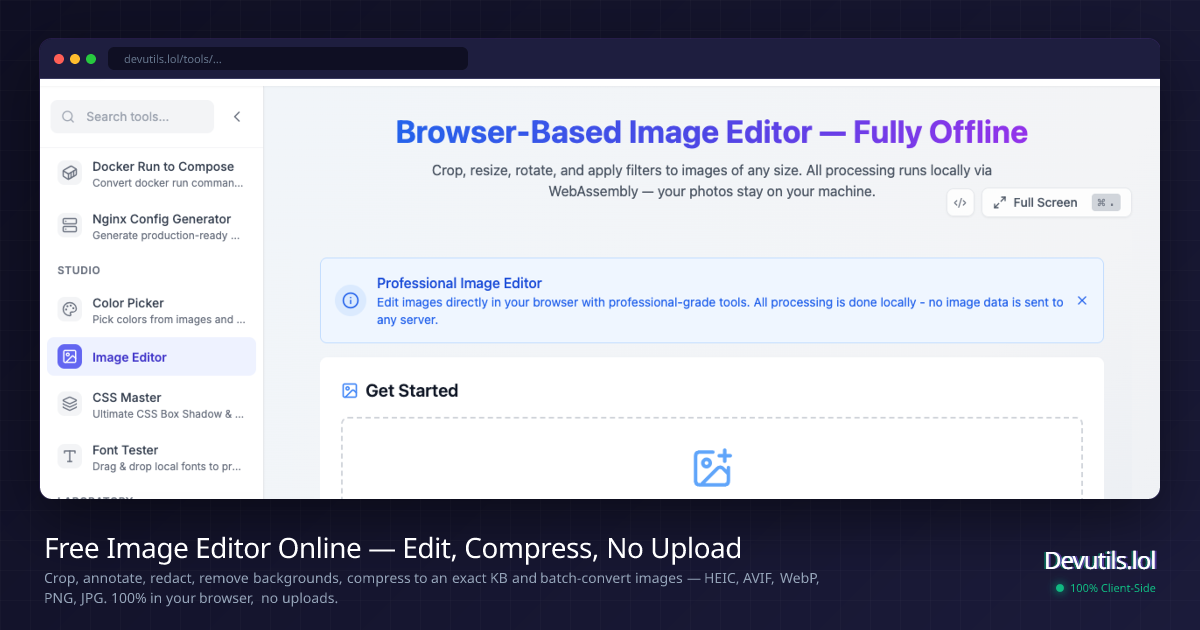Viewport: 1200px width, 630px height.
Task: Click the Full Screen button
Action: tap(1056, 202)
